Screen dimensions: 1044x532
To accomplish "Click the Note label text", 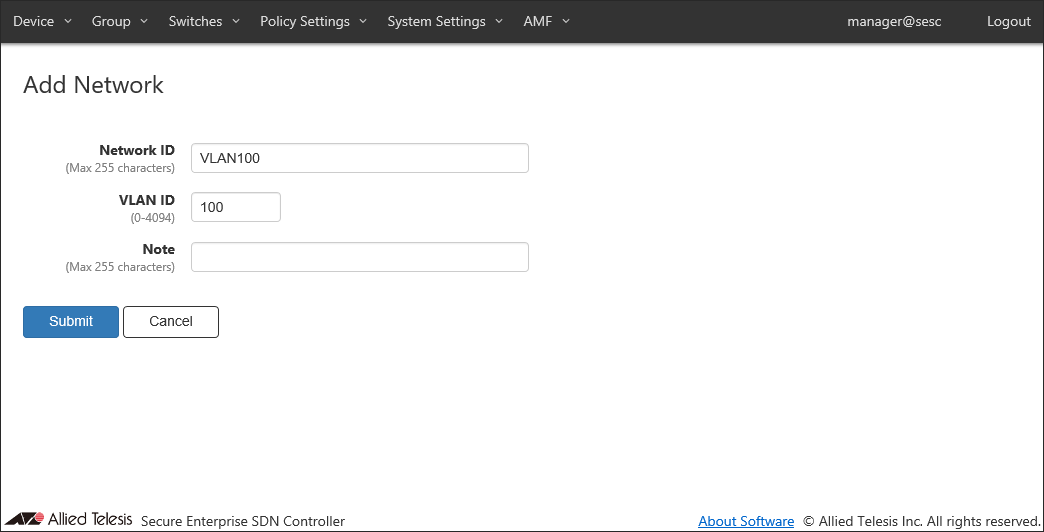I will point(158,249).
